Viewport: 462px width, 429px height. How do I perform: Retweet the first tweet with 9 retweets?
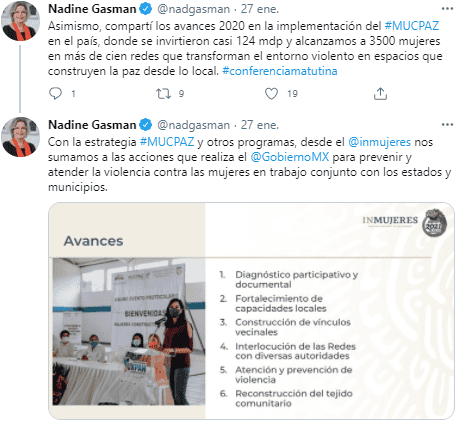click(164, 94)
